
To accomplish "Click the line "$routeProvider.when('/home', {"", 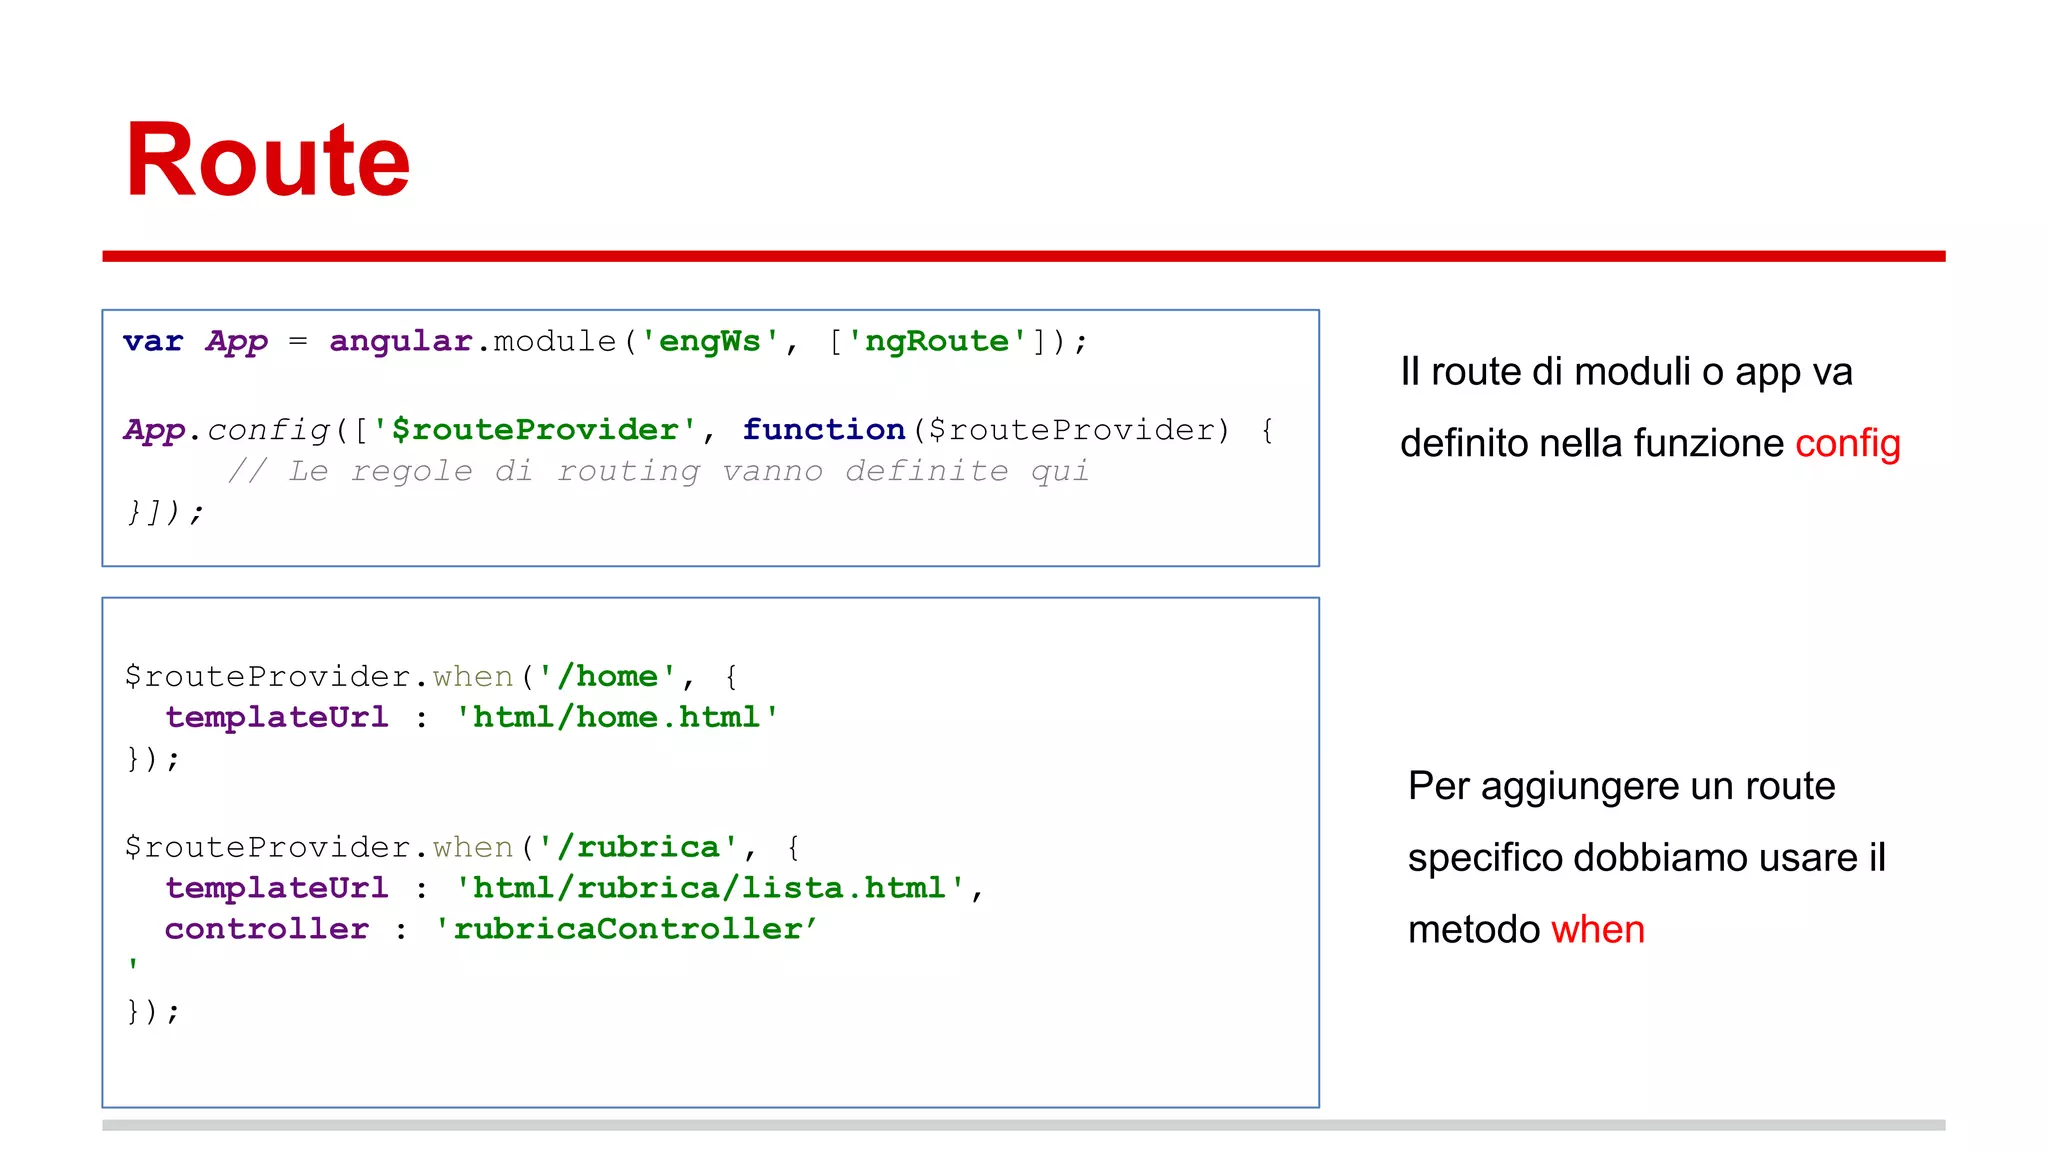I will tap(431, 677).
